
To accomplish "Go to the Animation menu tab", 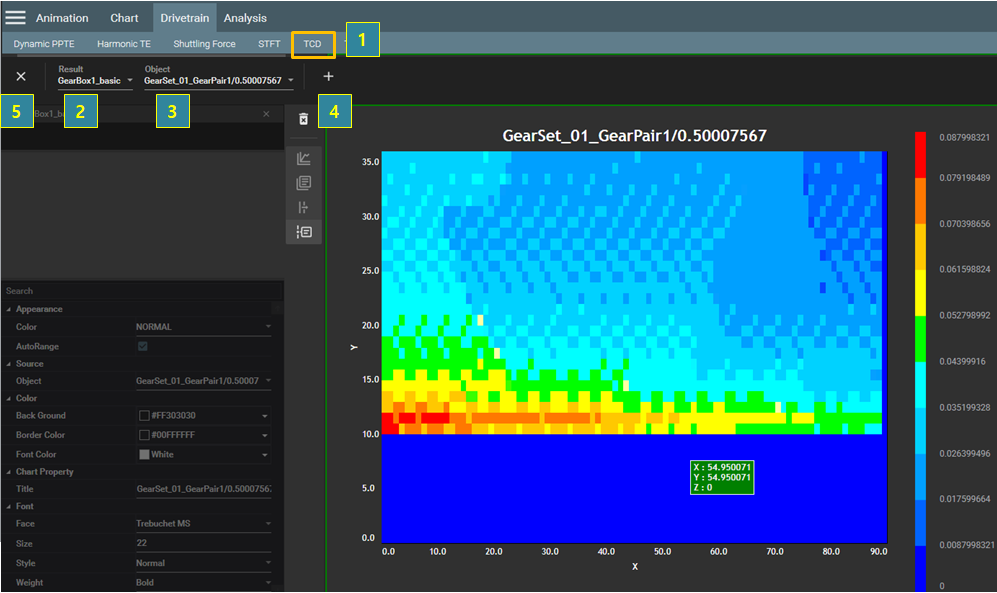I will 62,18.
